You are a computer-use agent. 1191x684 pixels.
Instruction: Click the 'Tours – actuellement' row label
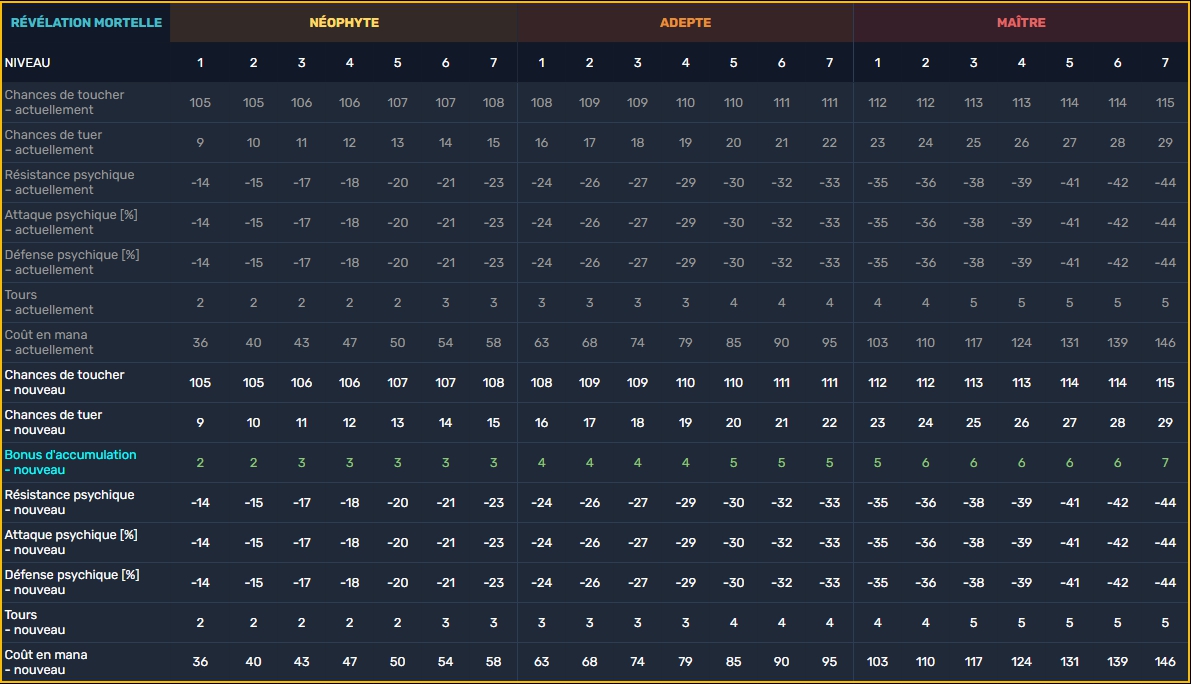49,302
